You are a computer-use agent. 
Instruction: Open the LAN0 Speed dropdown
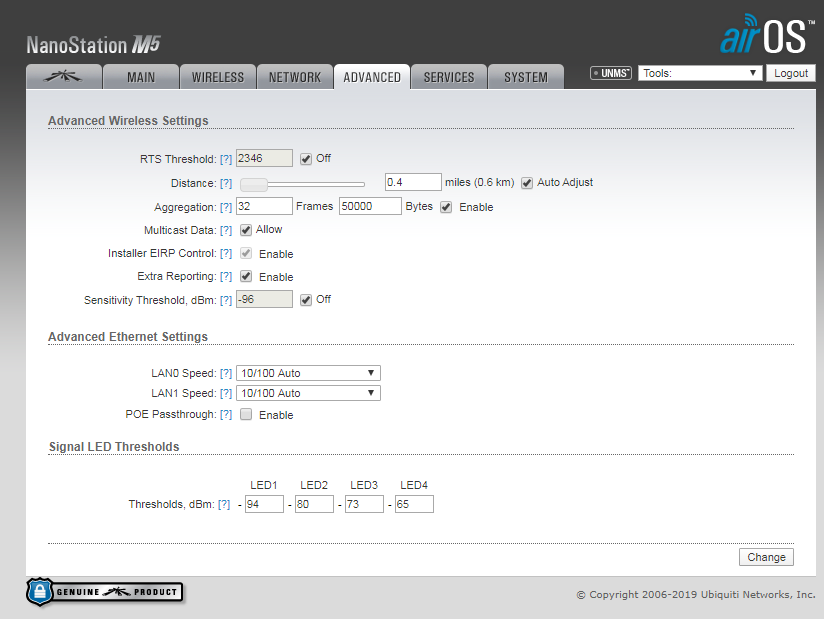click(x=308, y=373)
